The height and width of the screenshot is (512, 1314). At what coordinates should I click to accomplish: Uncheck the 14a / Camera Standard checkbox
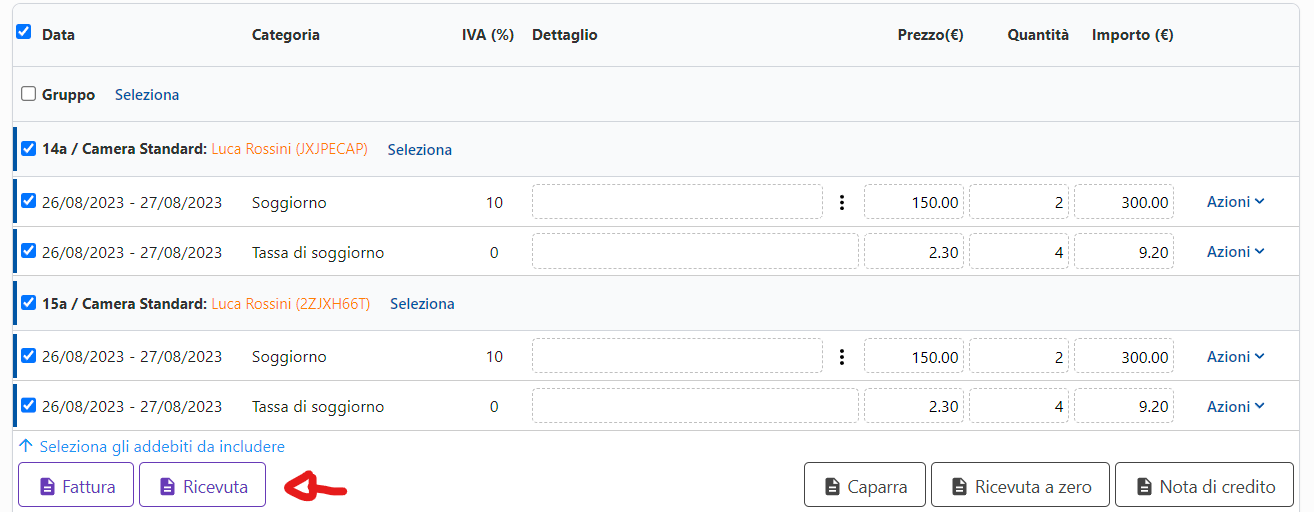coord(29,149)
